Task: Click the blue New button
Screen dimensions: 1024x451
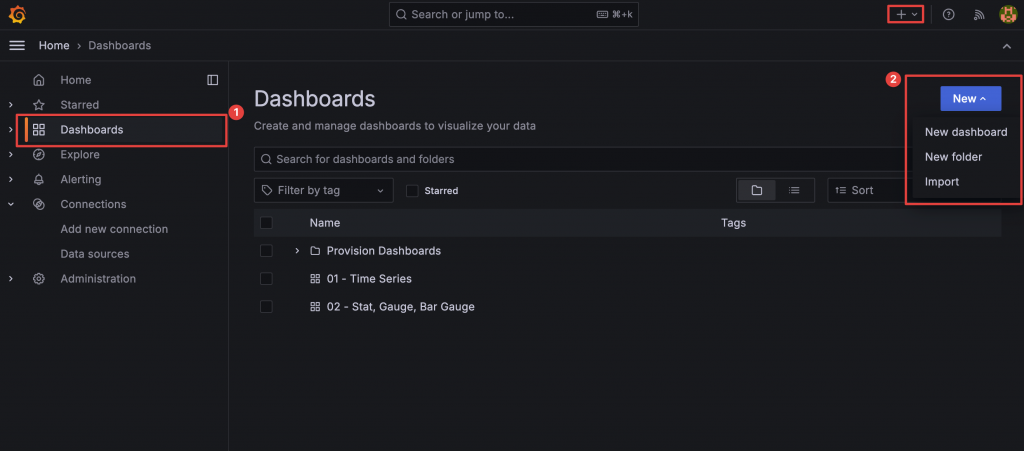Action: pos(970,98)
